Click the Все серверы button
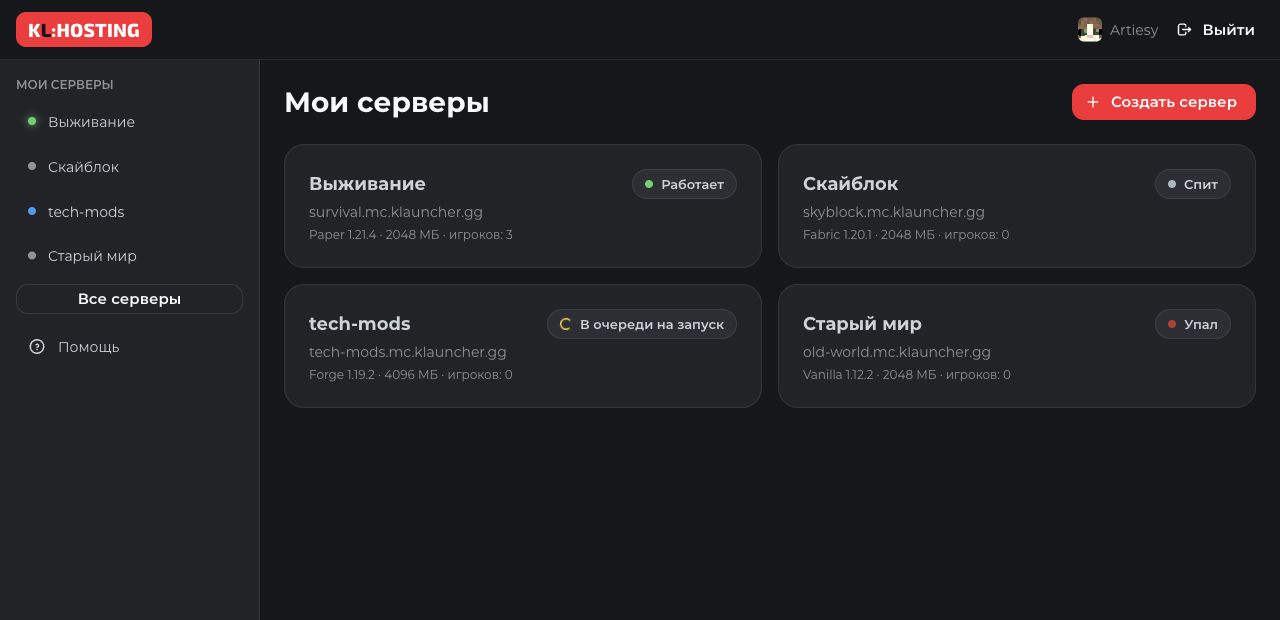The image size is (1280, 620). 130,299
